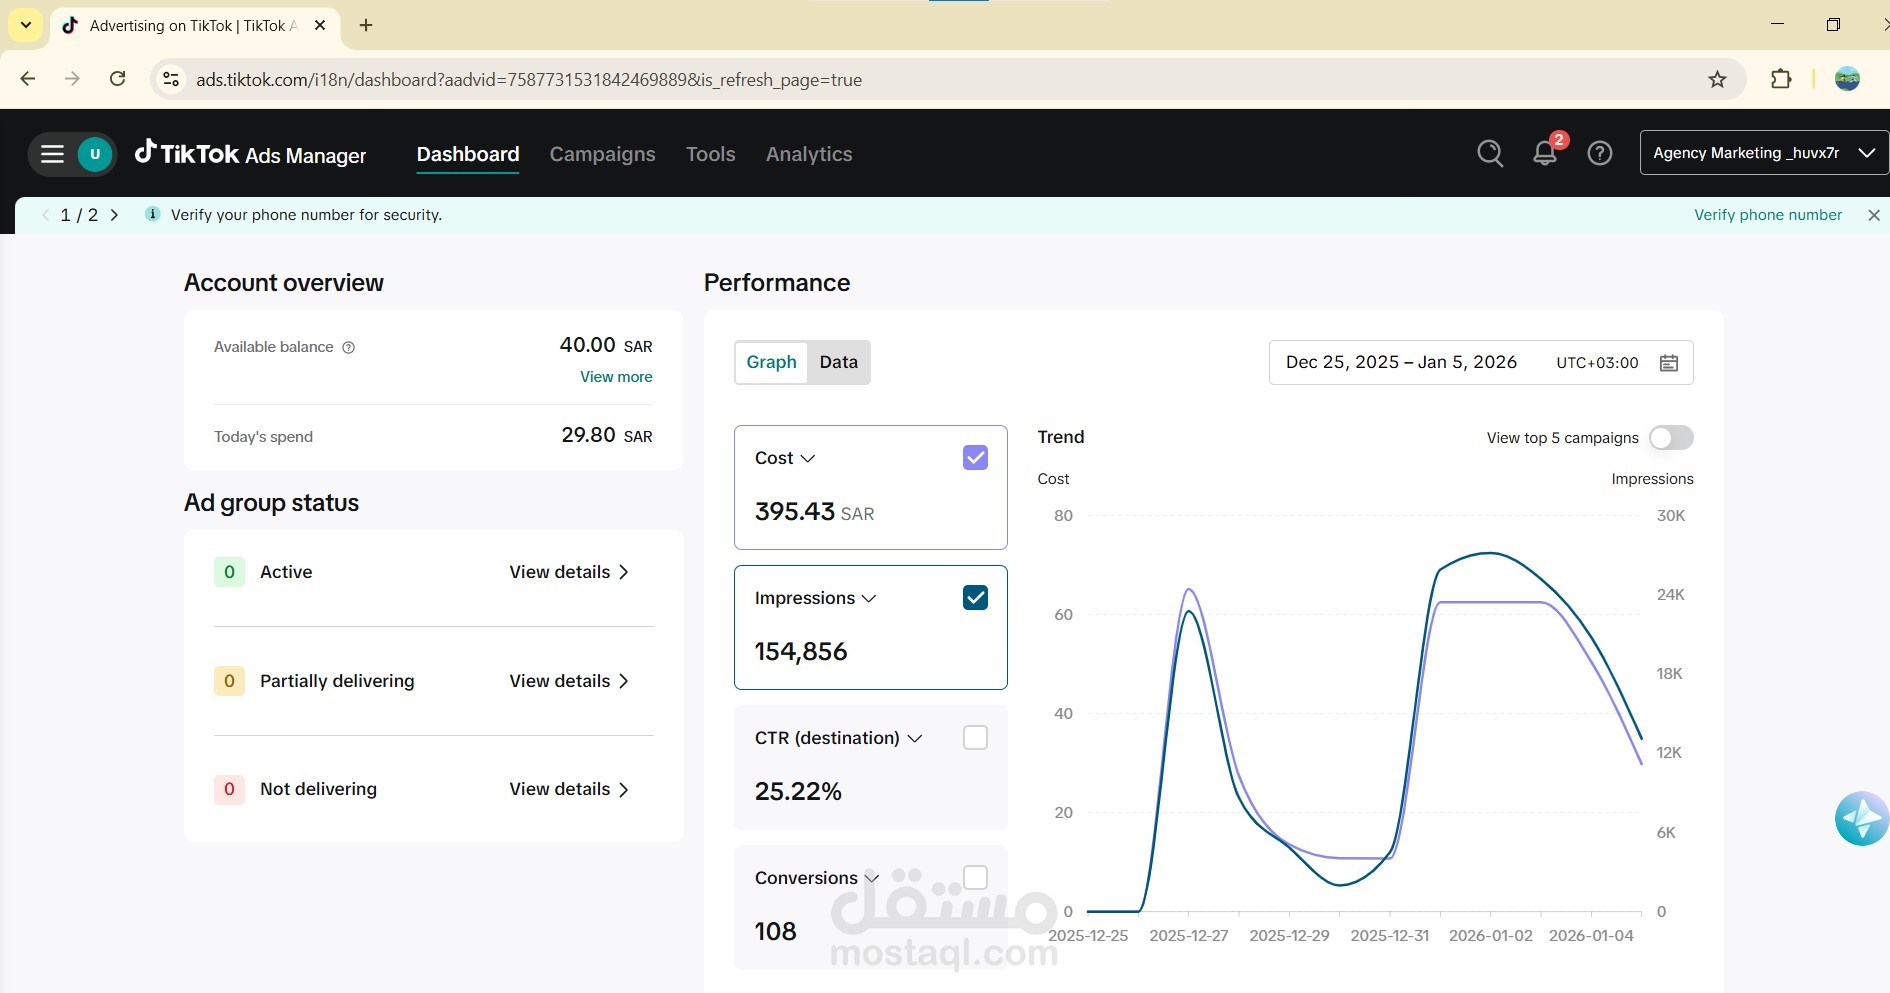
Task: Check the Conversions metric checkbox
Action: click(975, 878)
